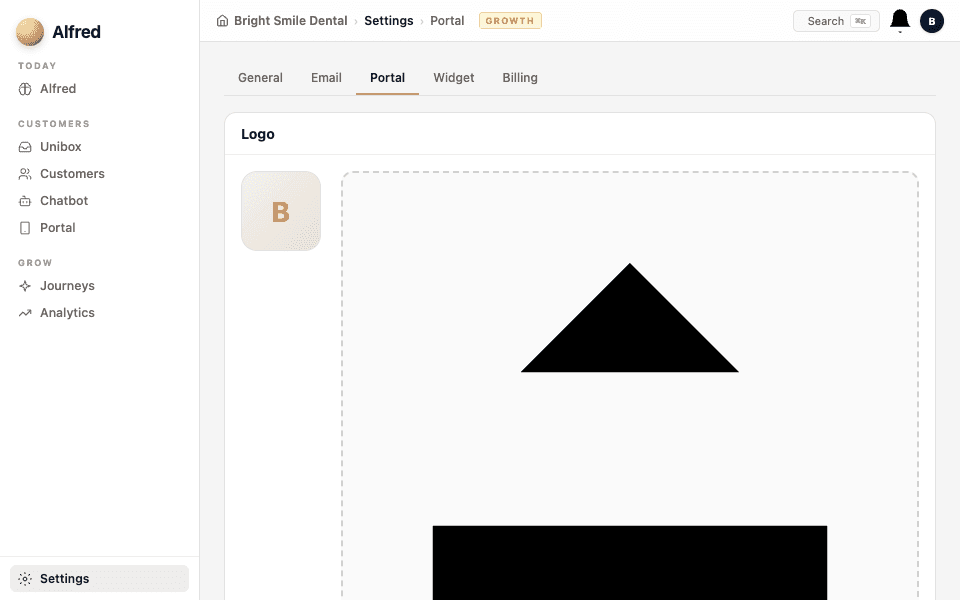Open Analytics in sidebar

pos(99,313)
